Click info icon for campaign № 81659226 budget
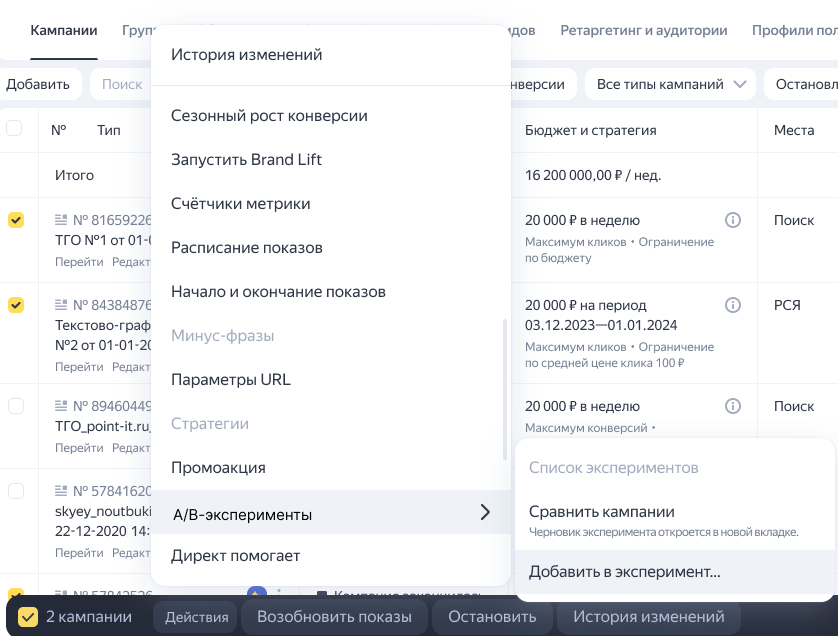 tap(732, 220)
